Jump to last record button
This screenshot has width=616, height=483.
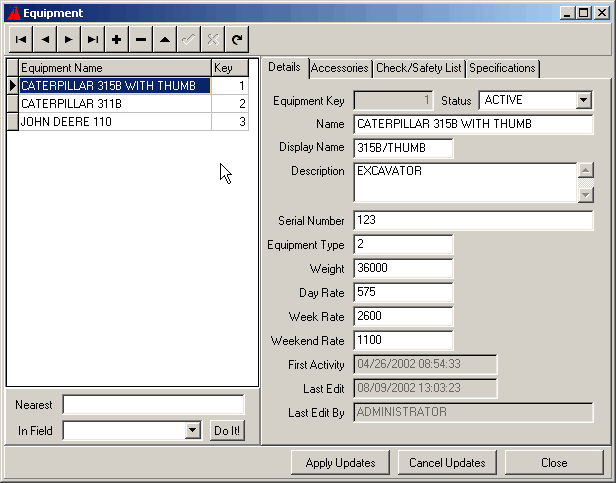click(x=93, y=39)
